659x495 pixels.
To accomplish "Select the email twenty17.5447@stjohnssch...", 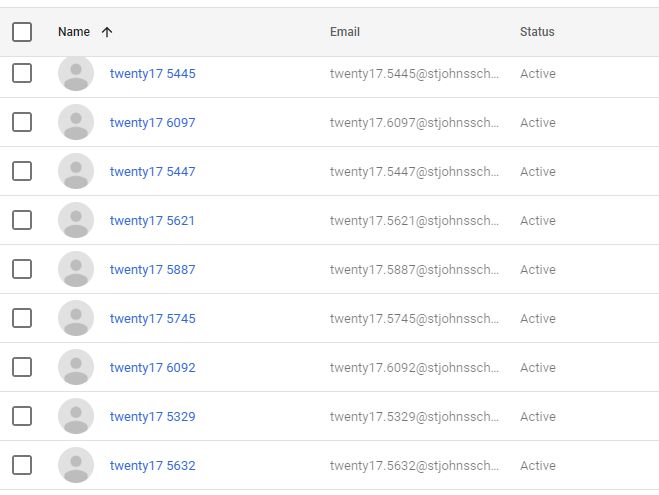I will click(x=414, y=172).
